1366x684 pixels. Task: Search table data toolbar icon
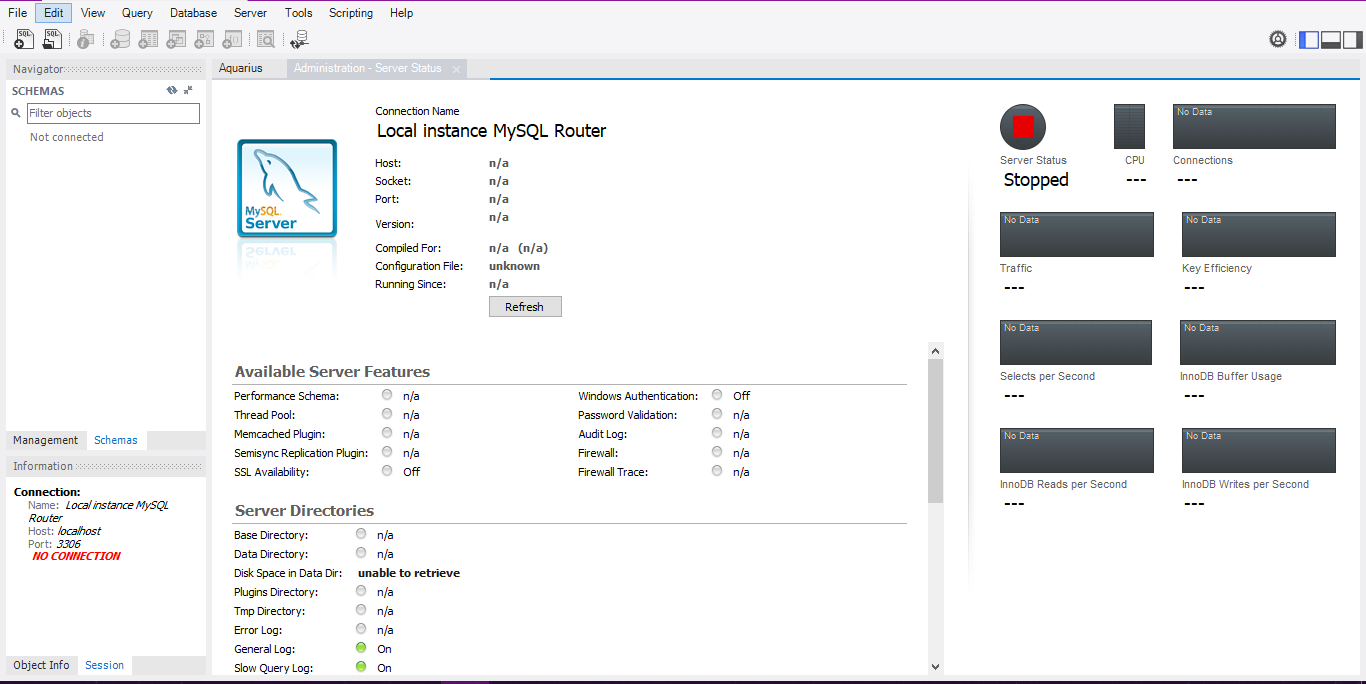tap(266, 39)
